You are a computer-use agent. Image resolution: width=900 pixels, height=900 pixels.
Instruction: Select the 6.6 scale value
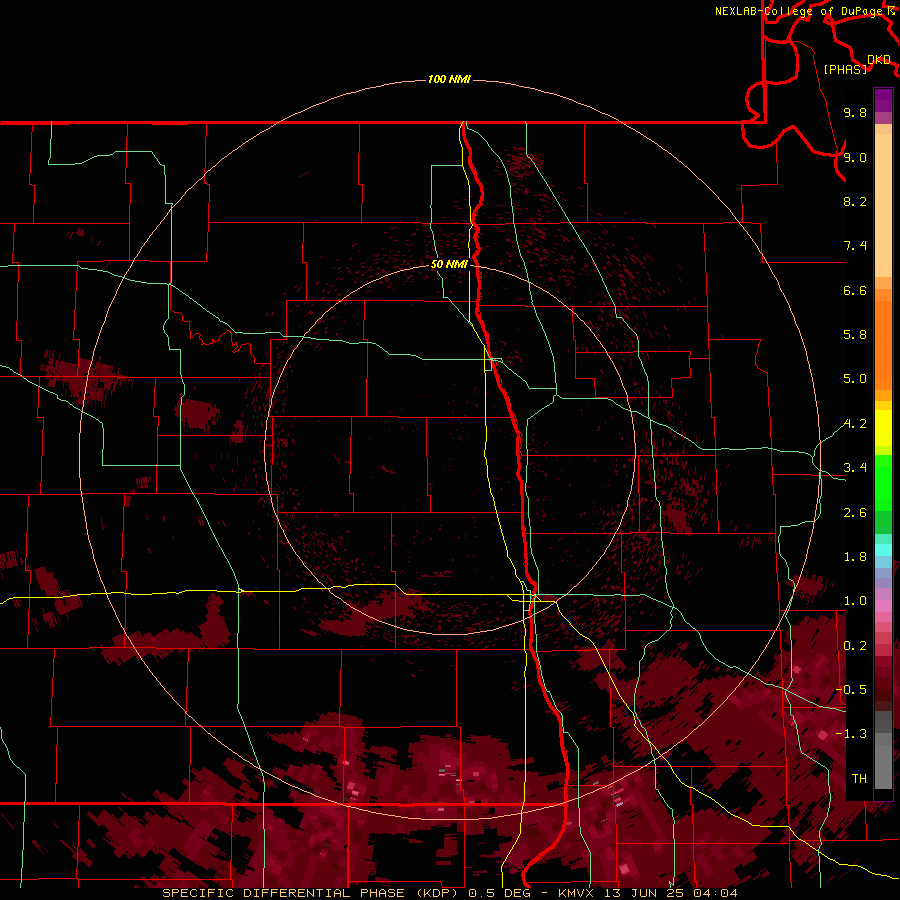tap(855, 290)
